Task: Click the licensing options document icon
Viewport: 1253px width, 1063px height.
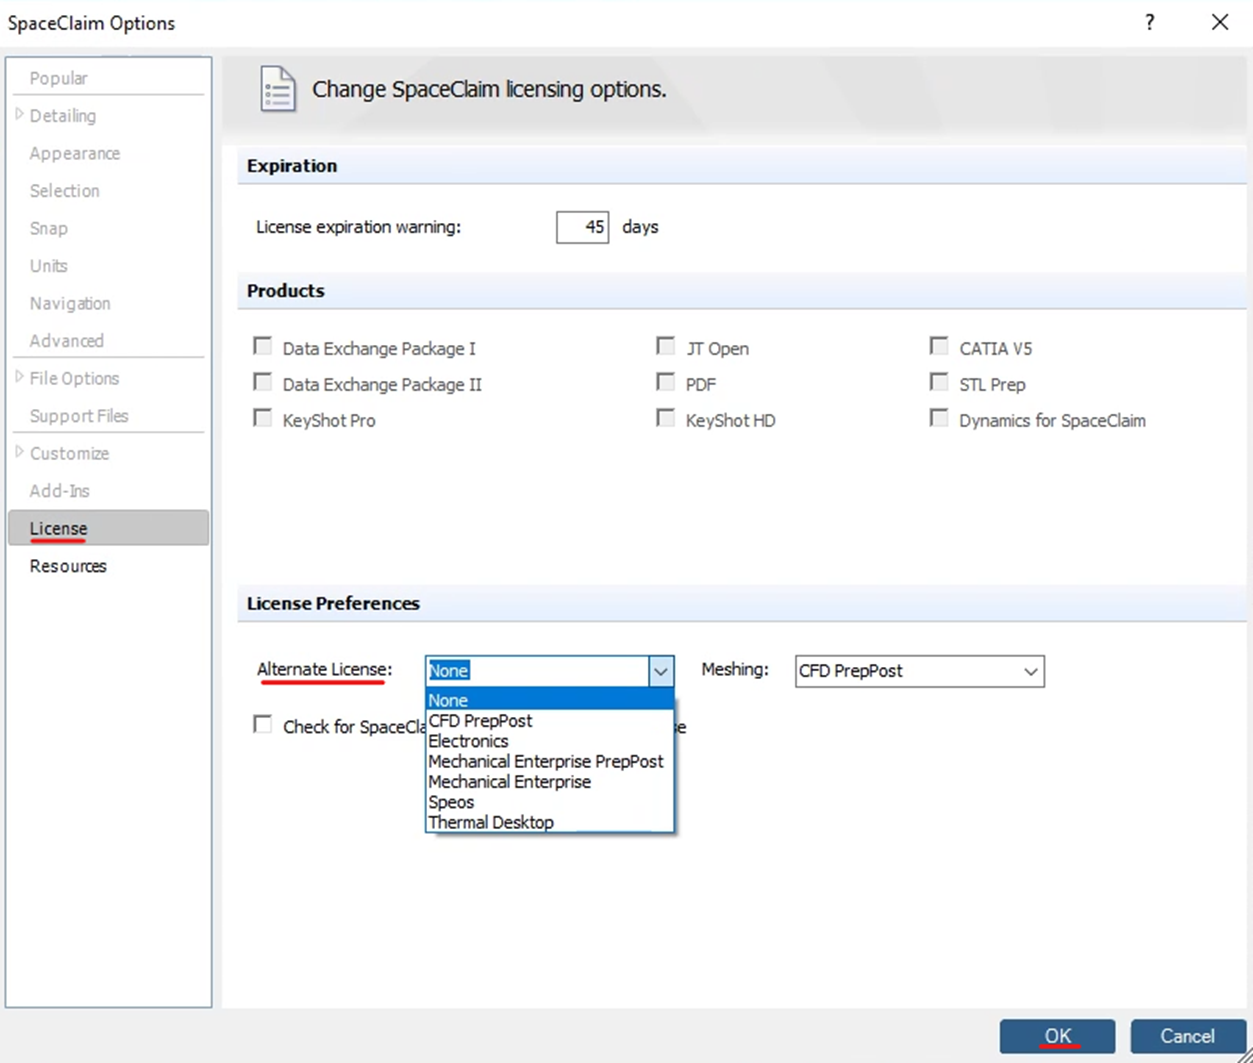Action: click(x=277, y=89)
